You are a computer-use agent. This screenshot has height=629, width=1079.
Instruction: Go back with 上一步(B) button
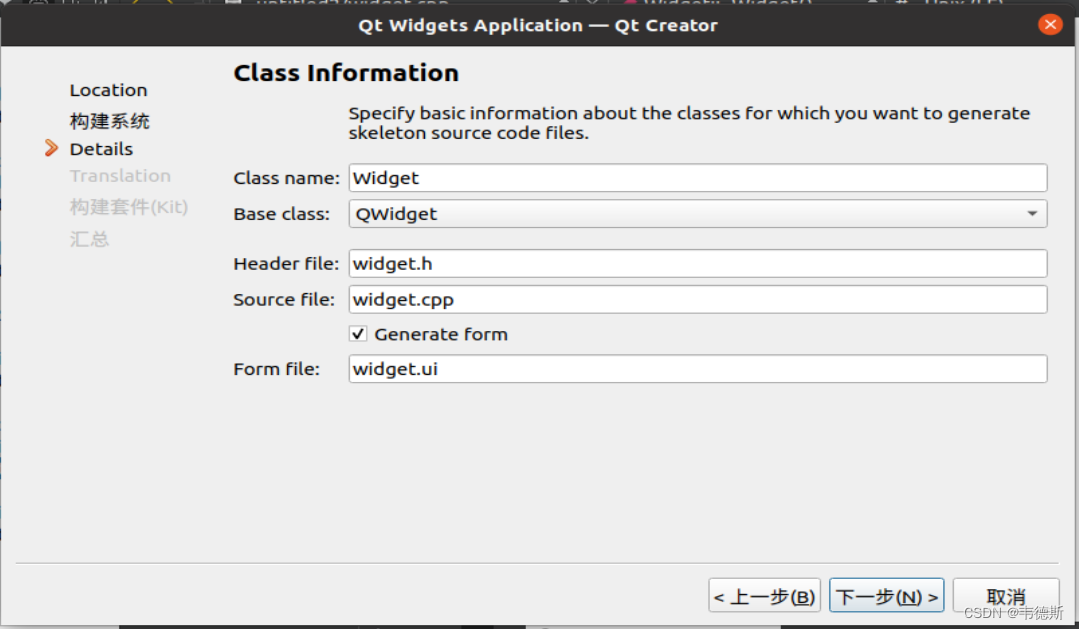(765, 596)
